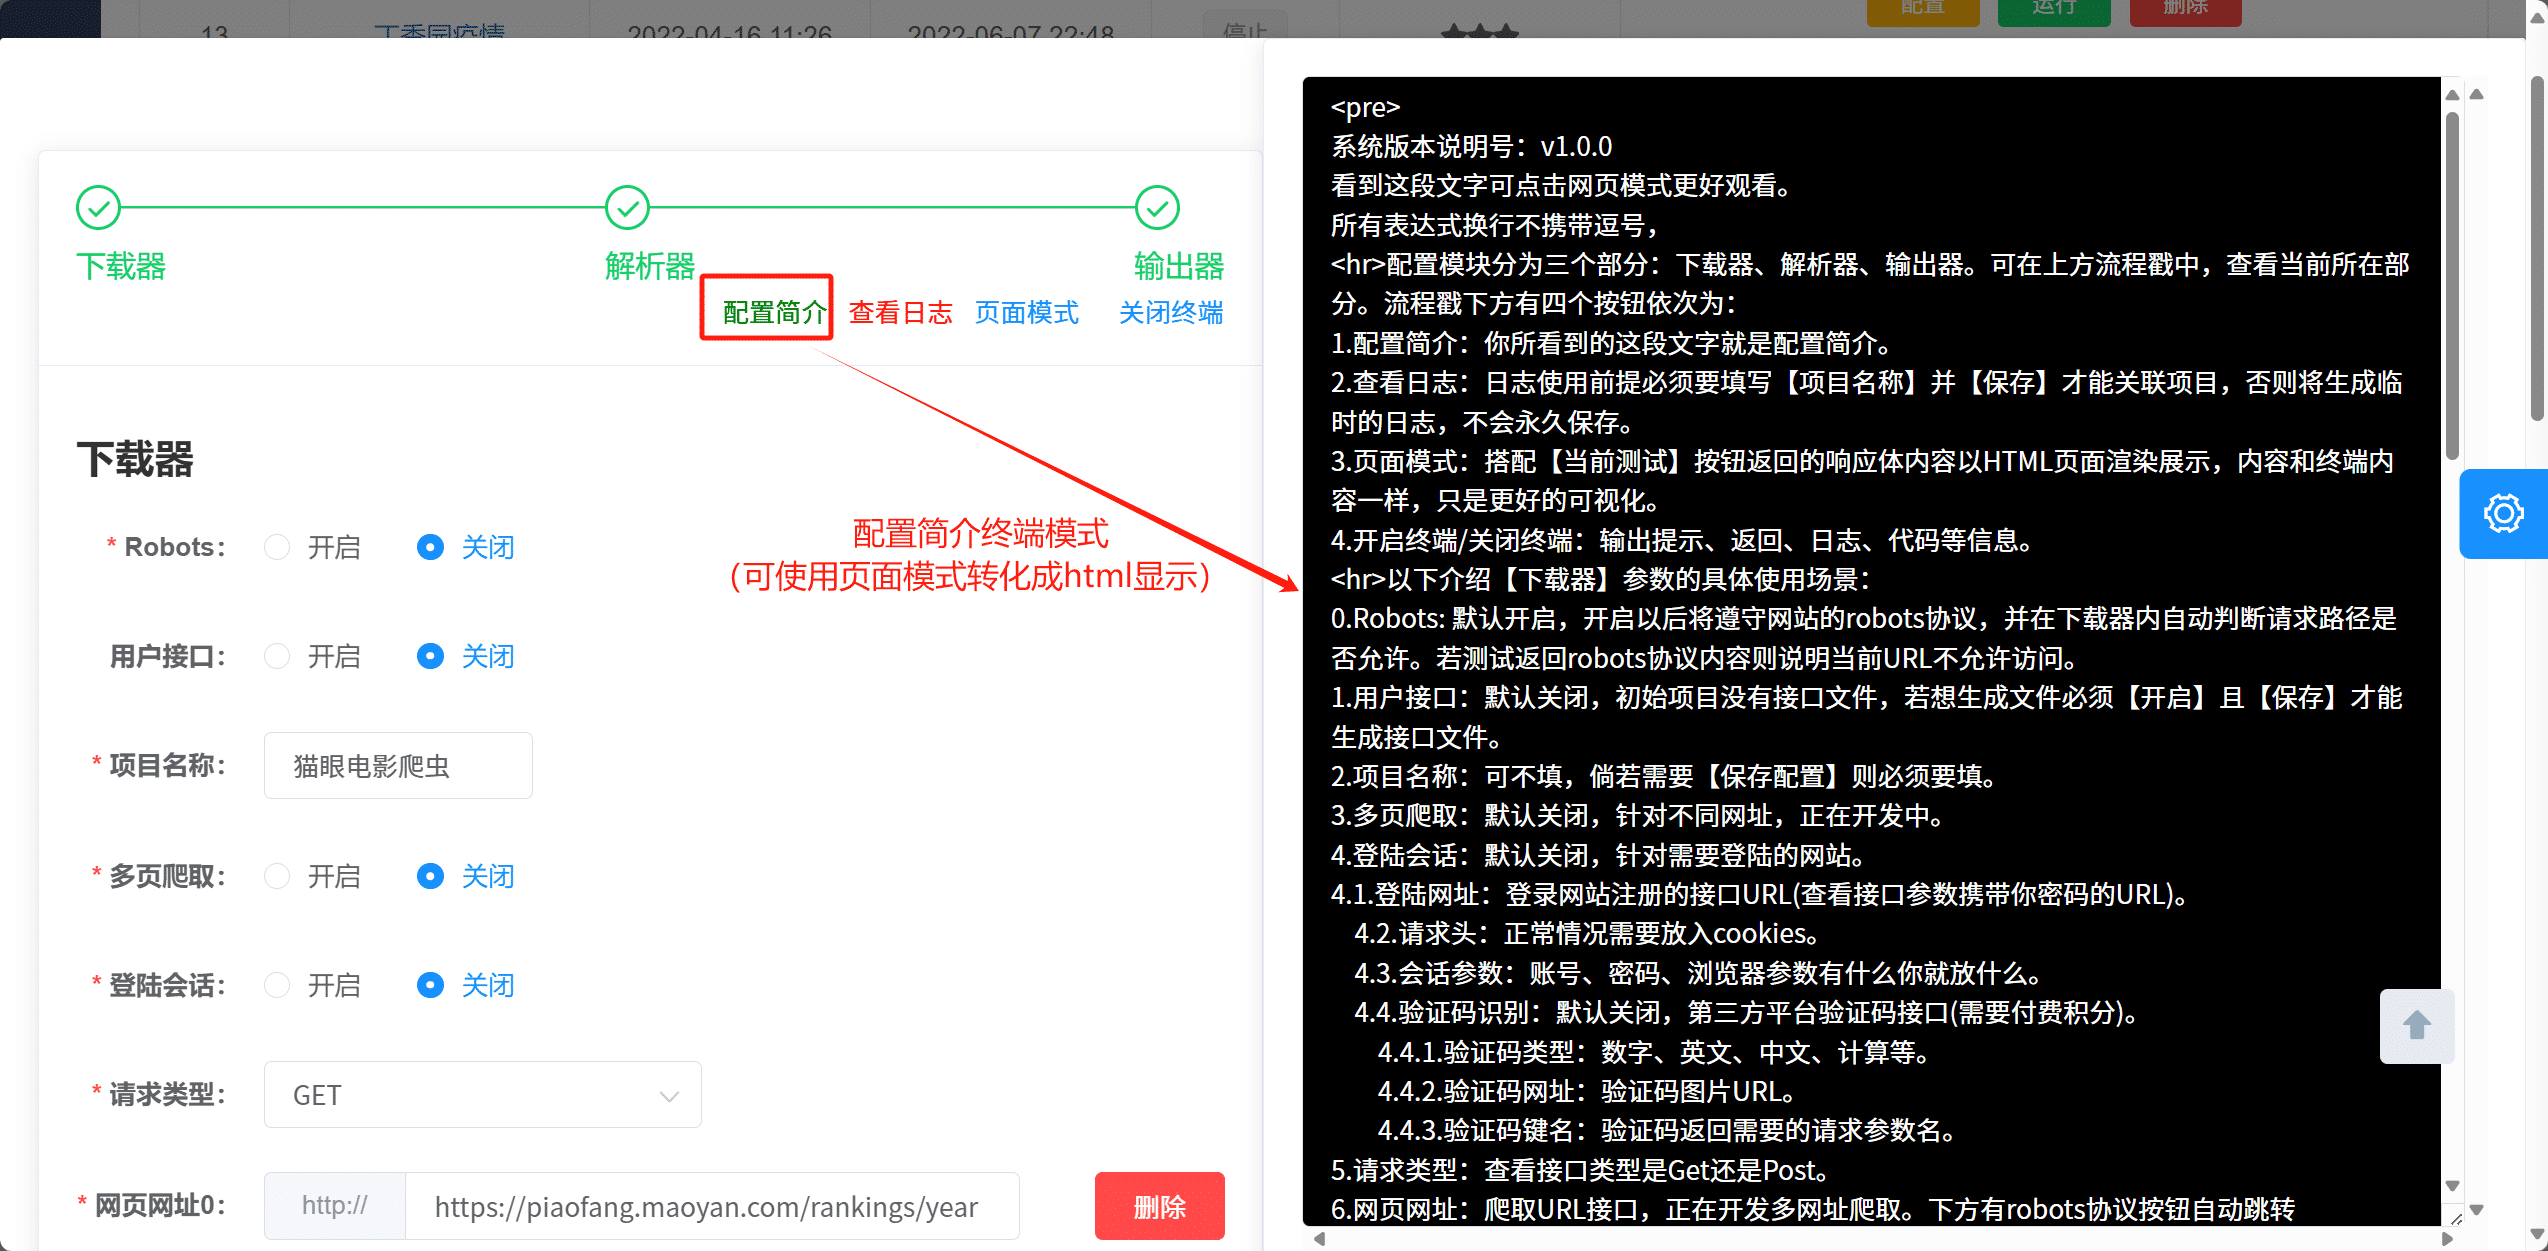The image size is (2548, 1251).
Task: Click the 下载器 step checkmark circle
Action: click(x=98, y=208)
